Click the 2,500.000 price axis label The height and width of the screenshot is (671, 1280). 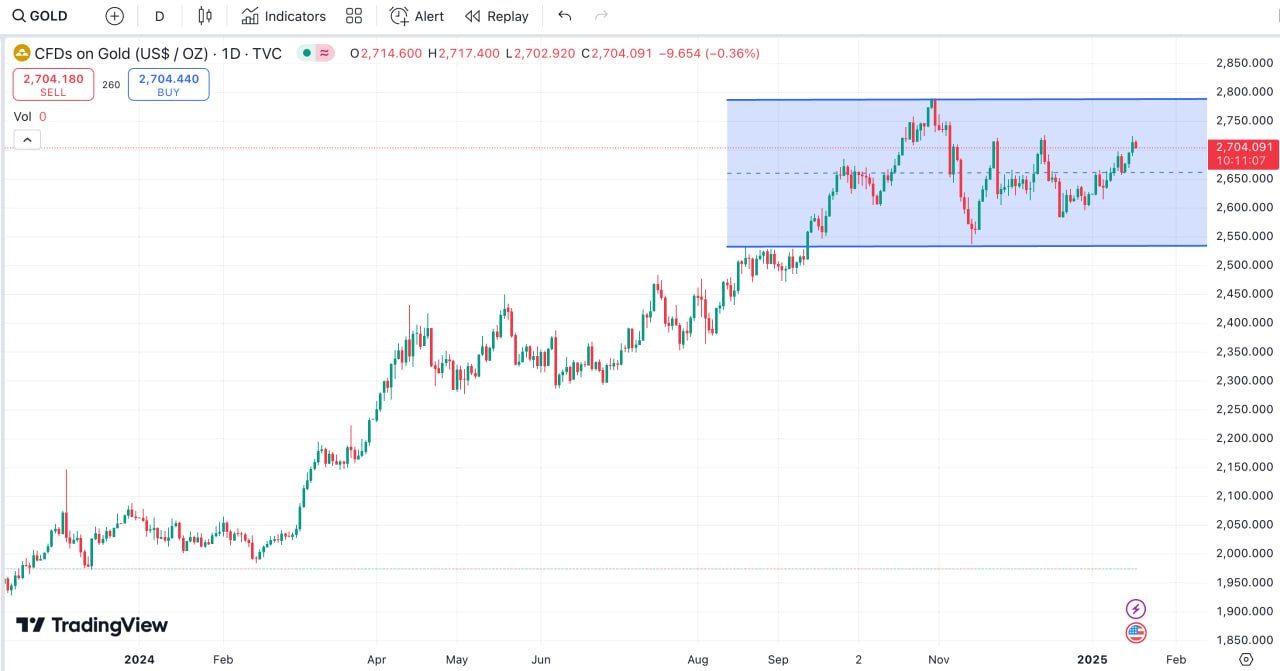(x=1244, y=265)
